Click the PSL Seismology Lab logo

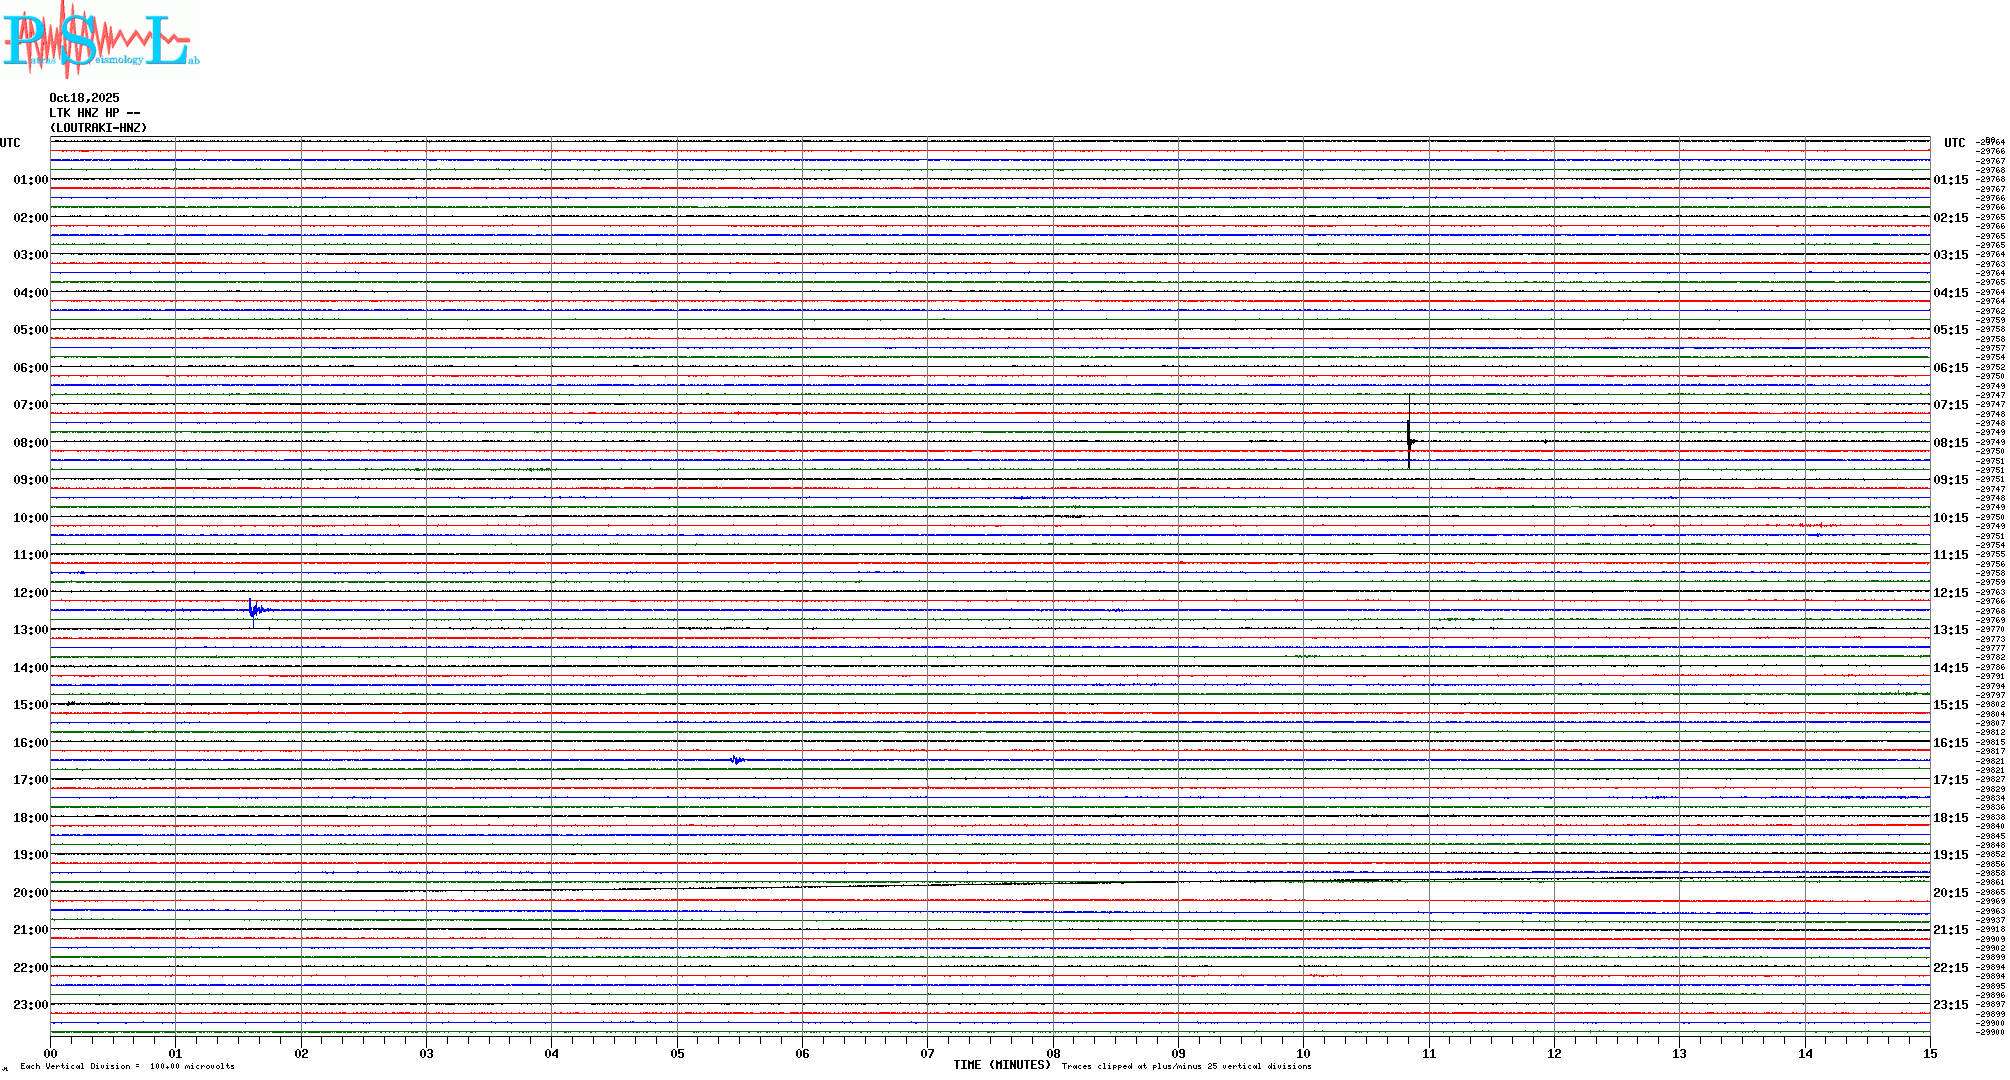(x=100, y=40)
